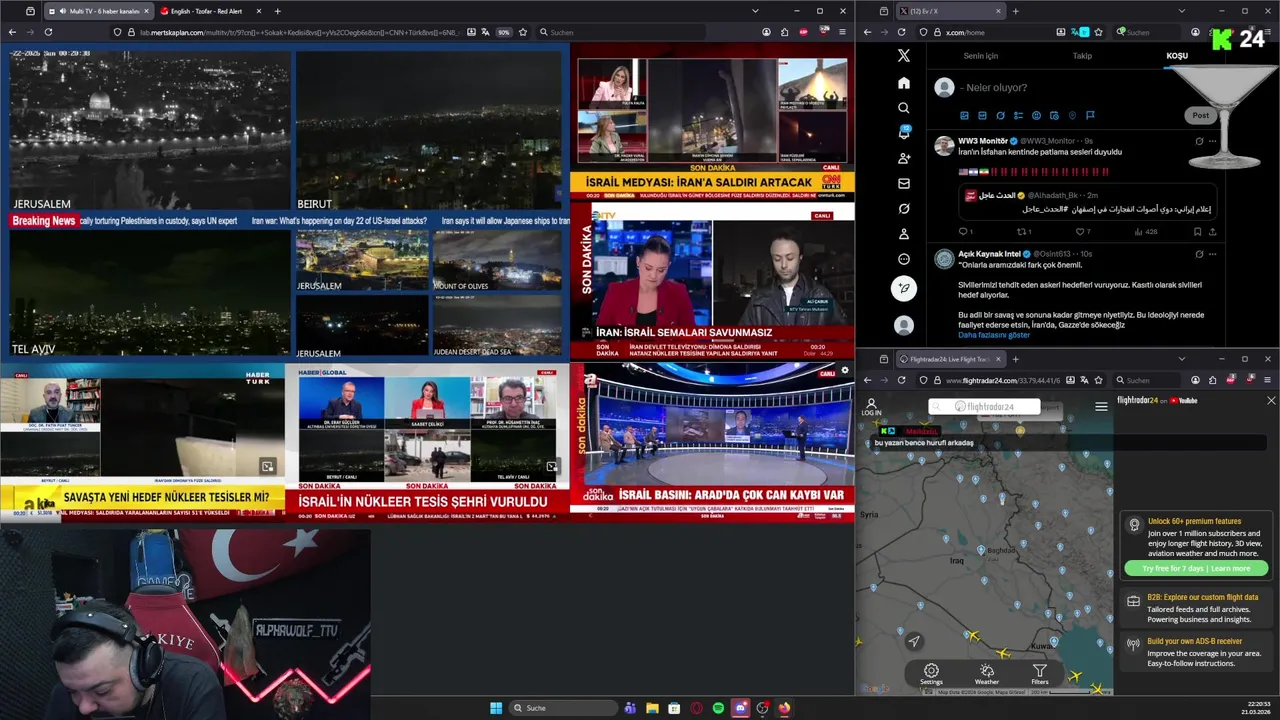Select the Multi TV browser tab
The image size is (1280, 720).
[x=98, y=11]
